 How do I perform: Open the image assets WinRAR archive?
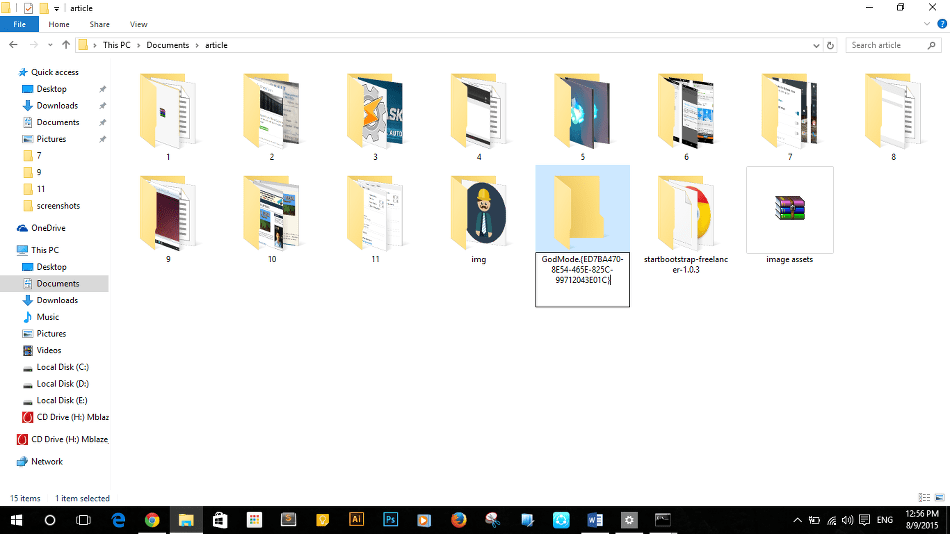pyautogui.click(x=789, y=210)
